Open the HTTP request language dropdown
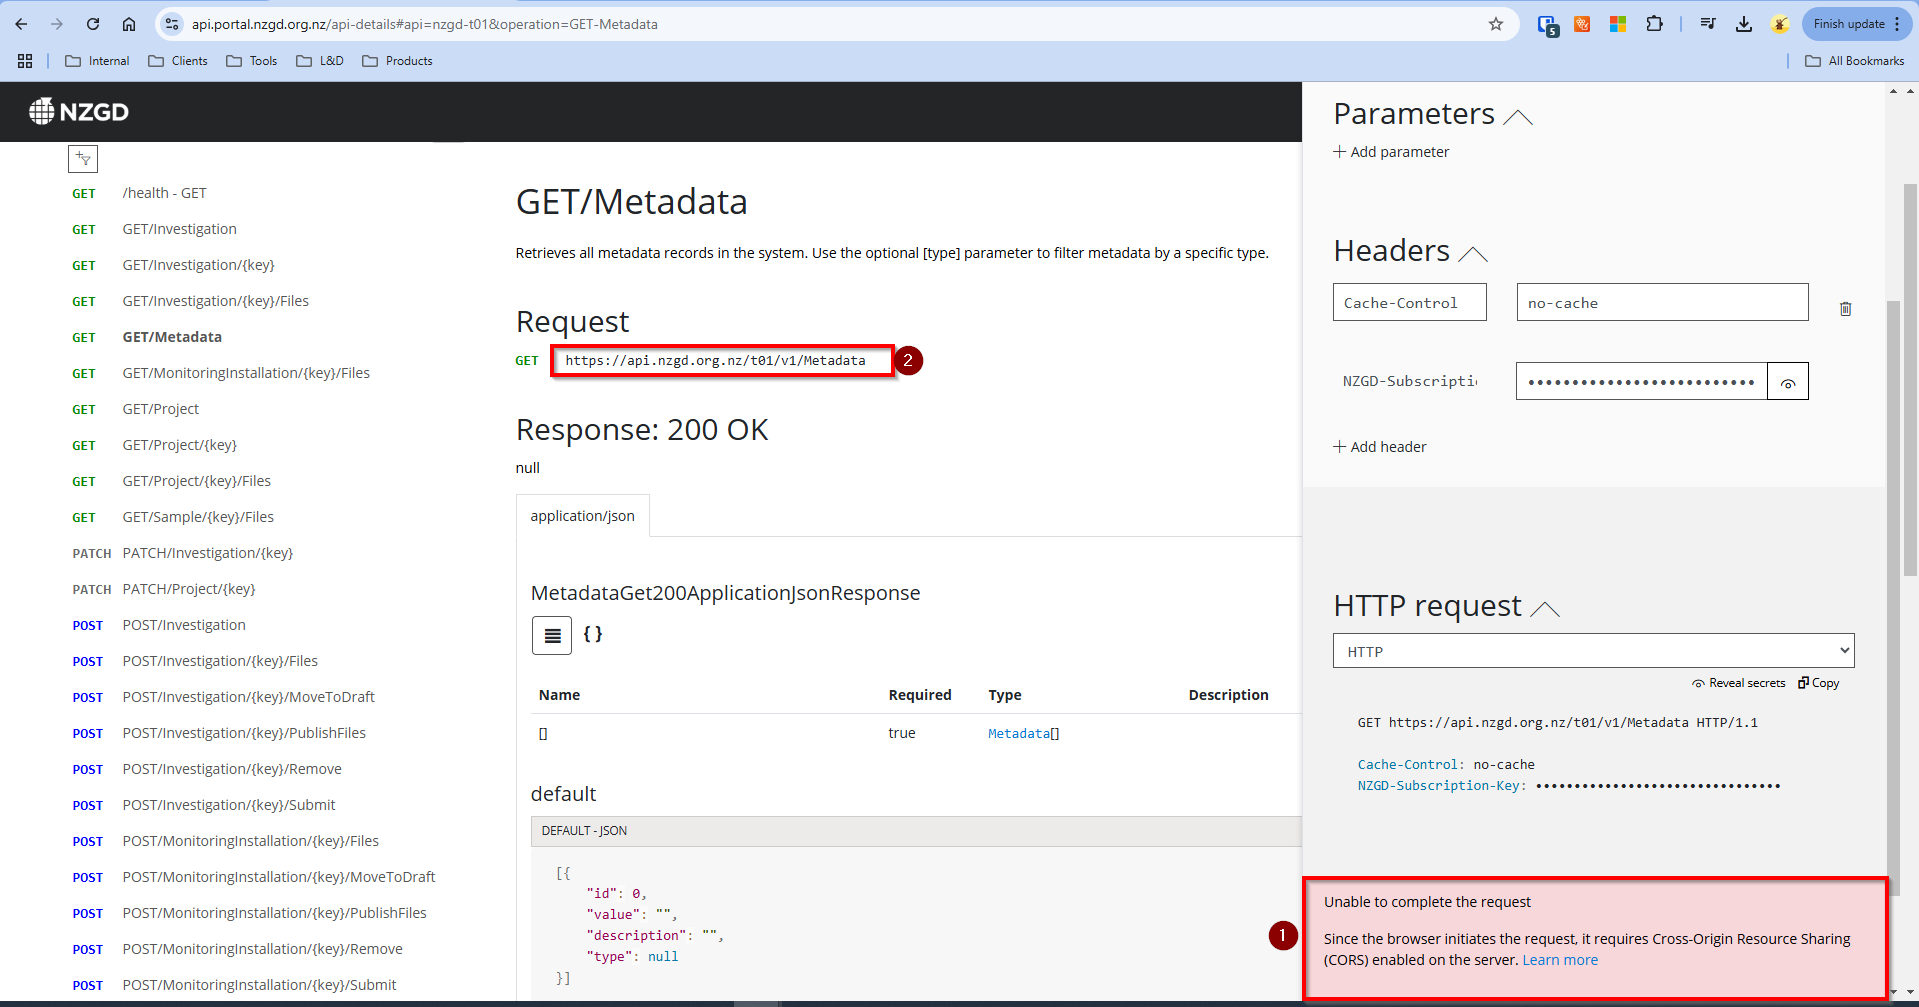1919x1007 pixels. [1593, 651]
